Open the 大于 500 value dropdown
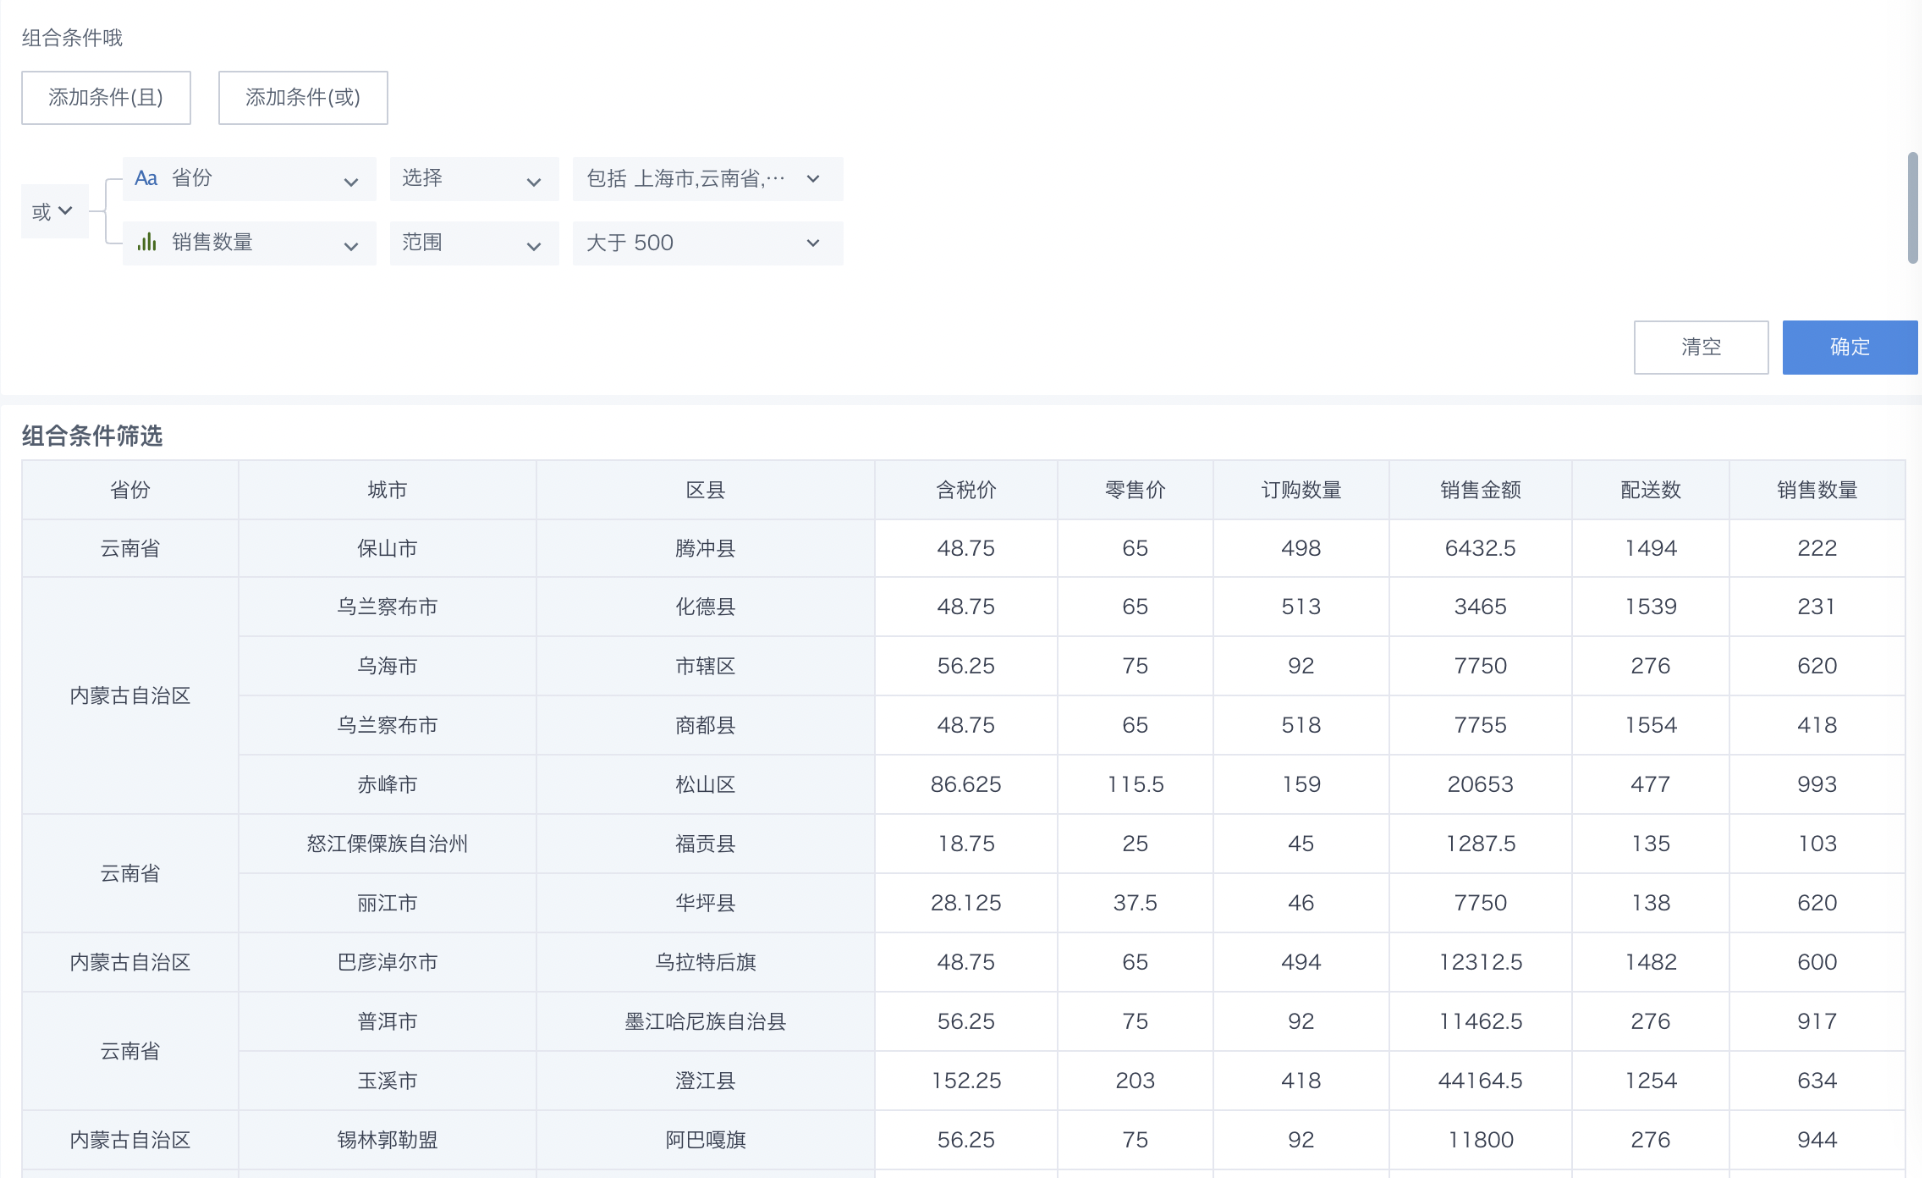Image resolution: width=1922 pixels, height=1178 pixels. (x=707, y=243)
